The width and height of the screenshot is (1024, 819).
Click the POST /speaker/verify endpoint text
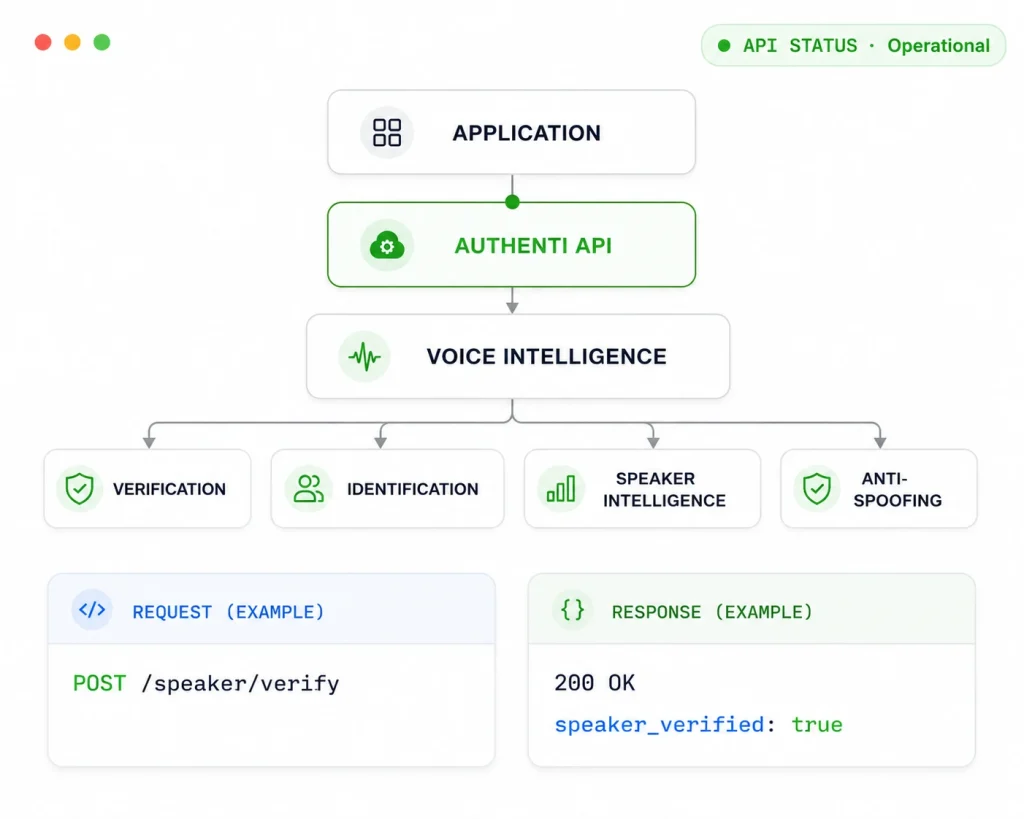pos(206,684)
